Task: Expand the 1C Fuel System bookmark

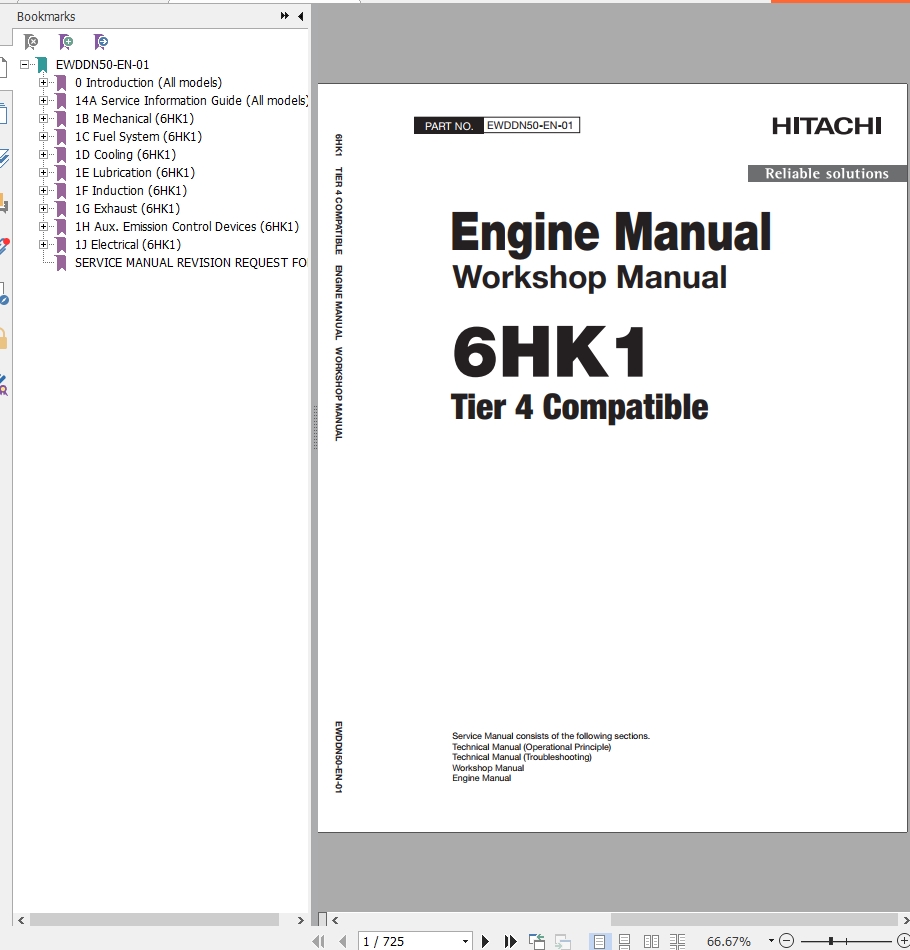Action: [x=44, y=136]
